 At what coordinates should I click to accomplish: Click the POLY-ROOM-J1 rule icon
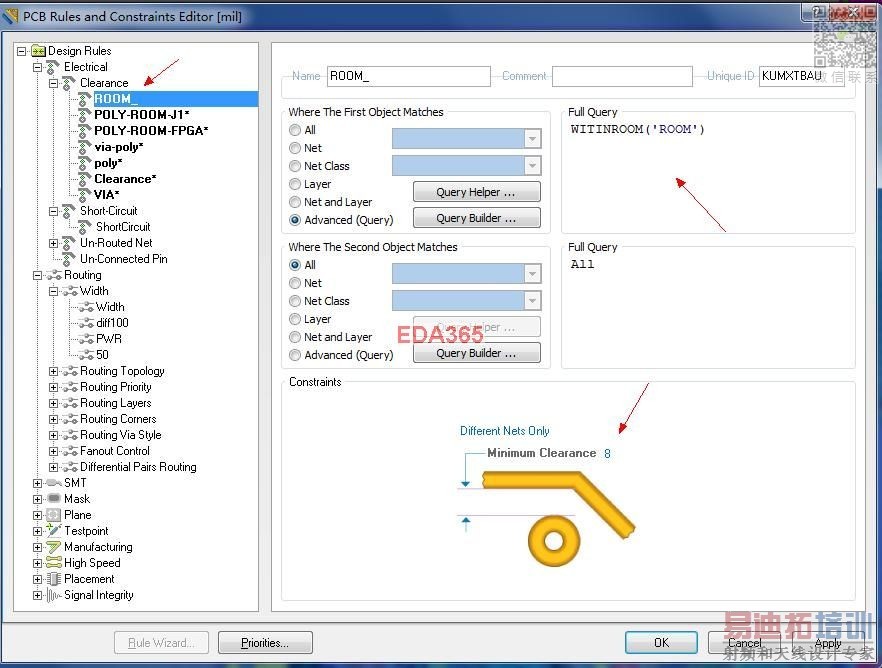(x=84, y=115)
